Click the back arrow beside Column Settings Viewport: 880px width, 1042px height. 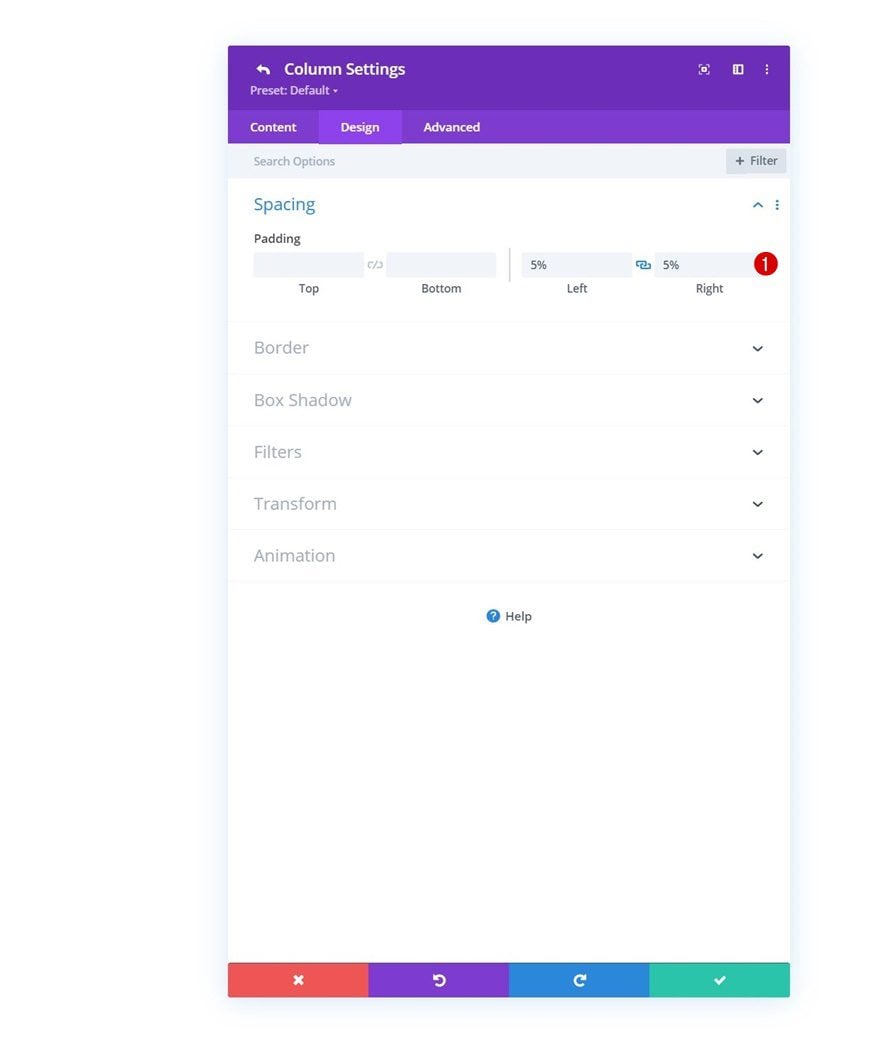tap(263, 69)
